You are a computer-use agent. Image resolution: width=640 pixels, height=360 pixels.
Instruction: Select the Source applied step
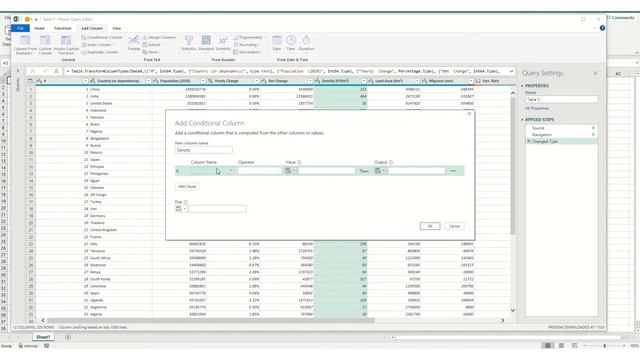click(x=561, y=128)
